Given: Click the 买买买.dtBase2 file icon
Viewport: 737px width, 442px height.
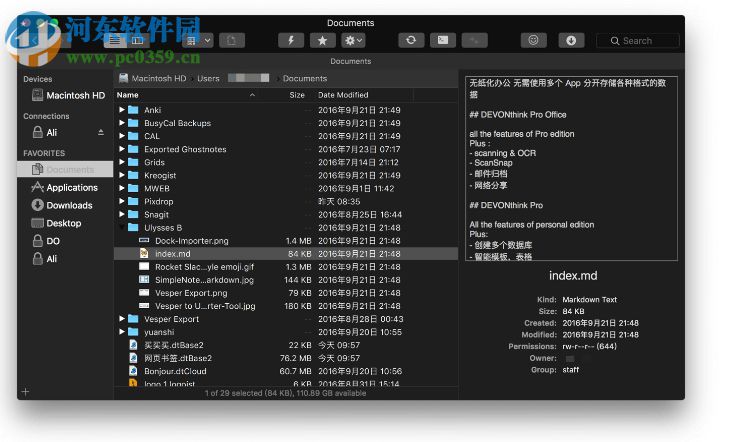Looking at the screenshot, I should pyautogui.click(x=133, y=345).
